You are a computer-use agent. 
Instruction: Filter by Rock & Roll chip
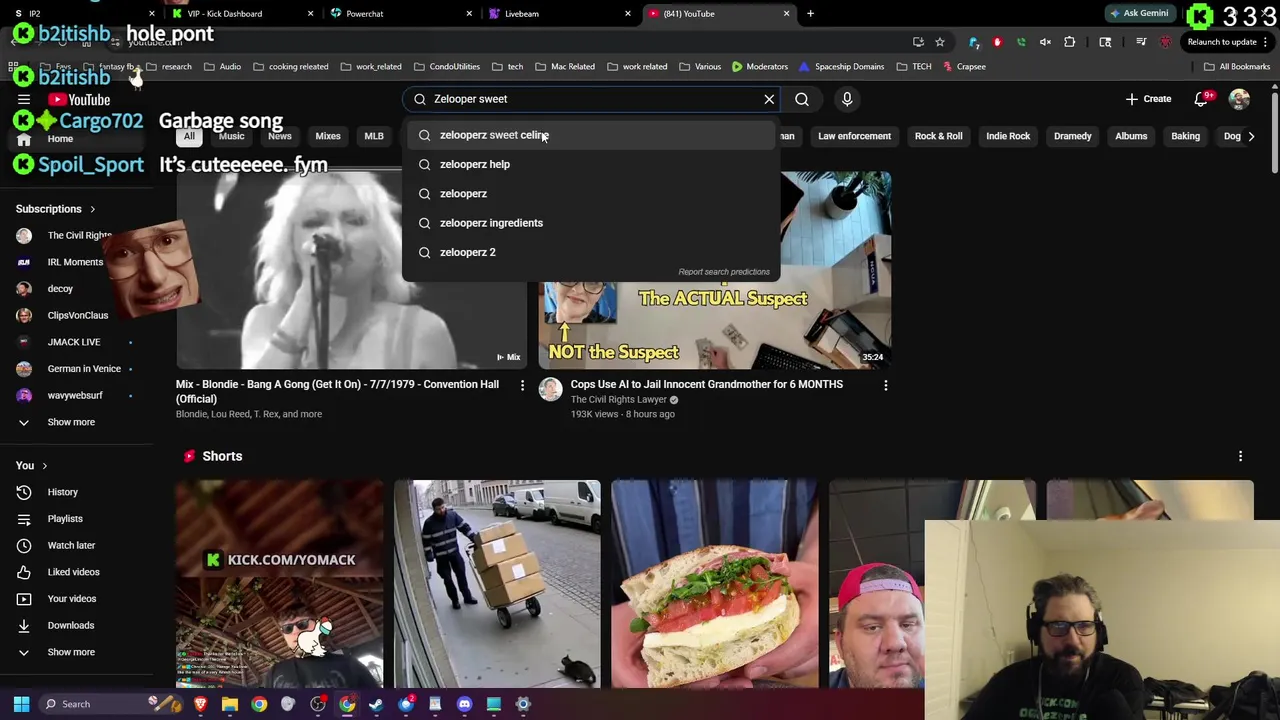coord(938,136)
